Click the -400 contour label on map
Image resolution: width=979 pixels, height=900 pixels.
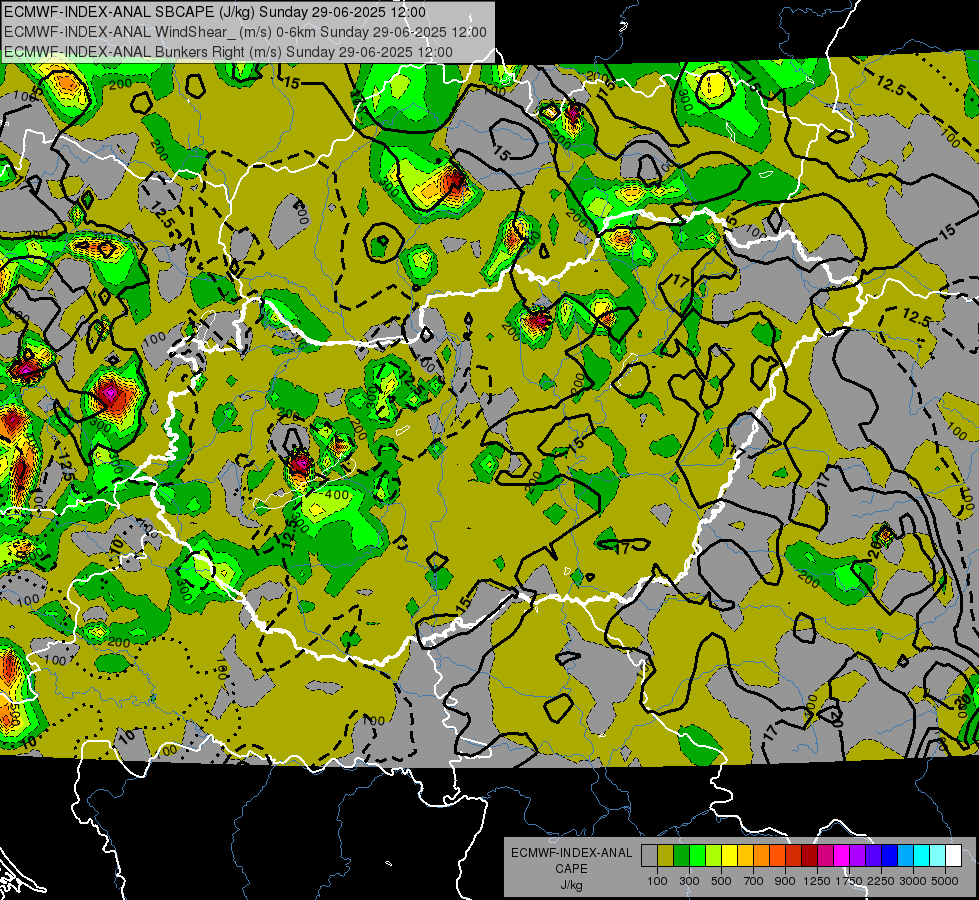coord(335,495)
